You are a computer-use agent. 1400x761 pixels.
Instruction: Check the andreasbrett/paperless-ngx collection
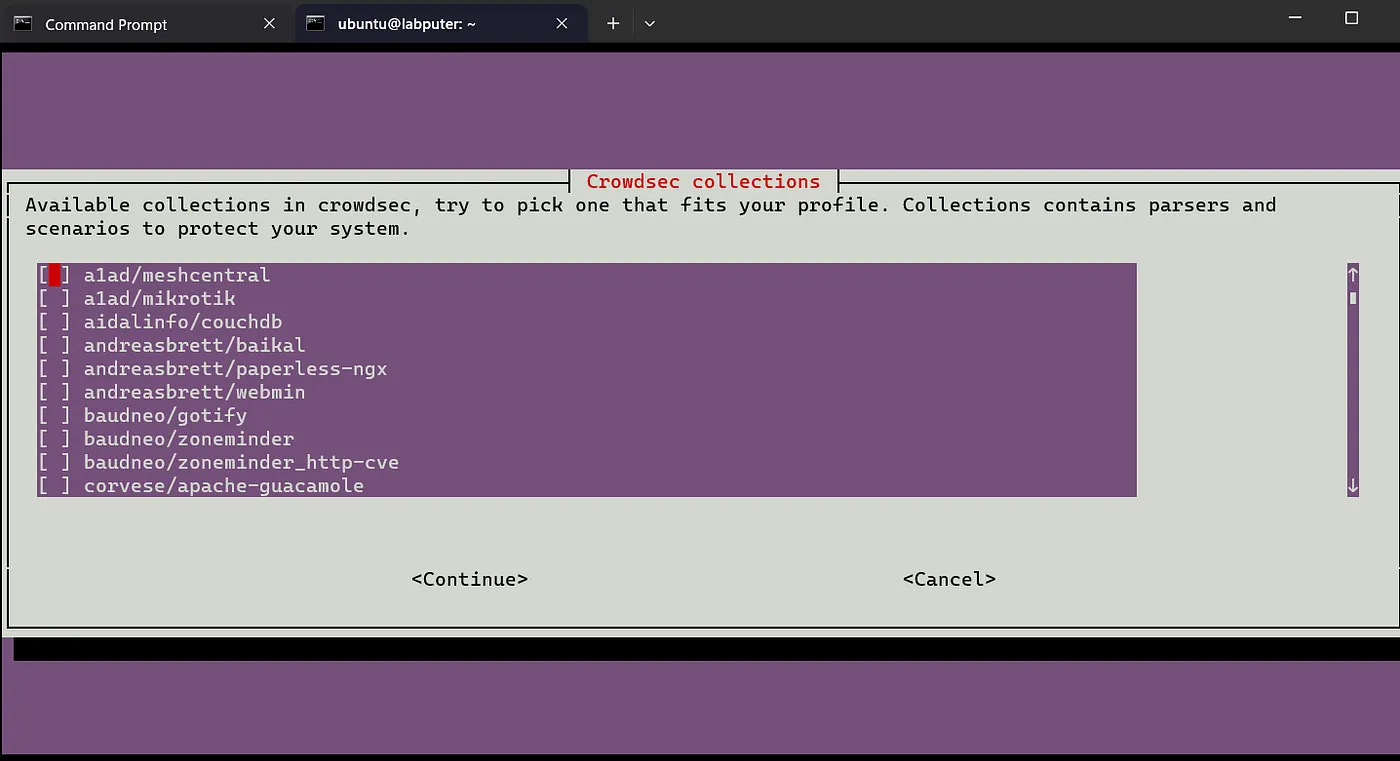tap(55, 369)
